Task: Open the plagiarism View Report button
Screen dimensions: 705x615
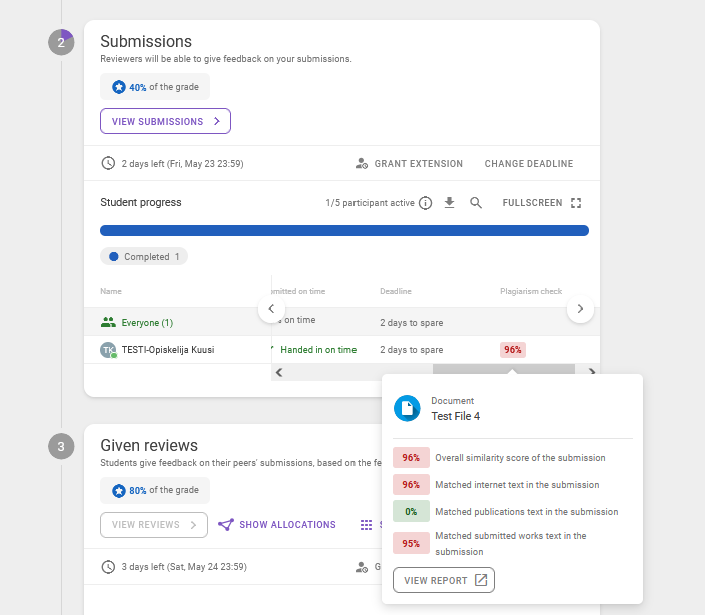Action: (443, 580)
